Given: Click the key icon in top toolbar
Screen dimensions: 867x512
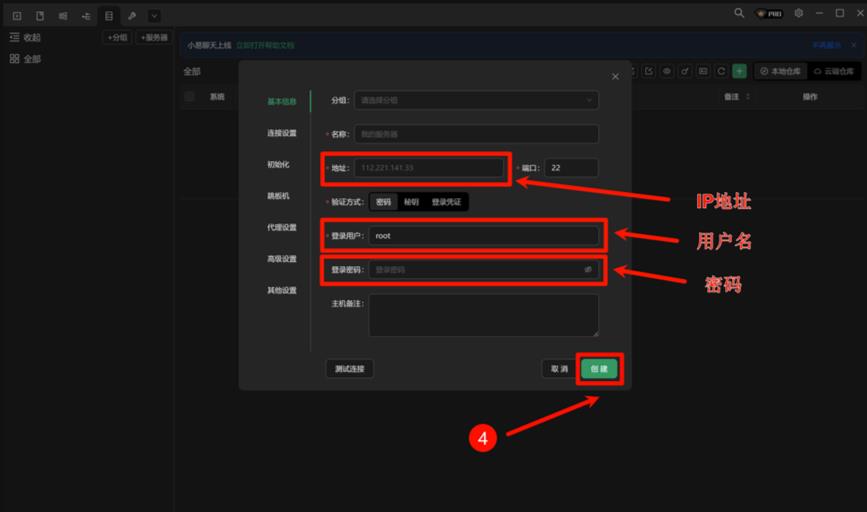Looking at the screenshot, I should (x=132, y=16).
